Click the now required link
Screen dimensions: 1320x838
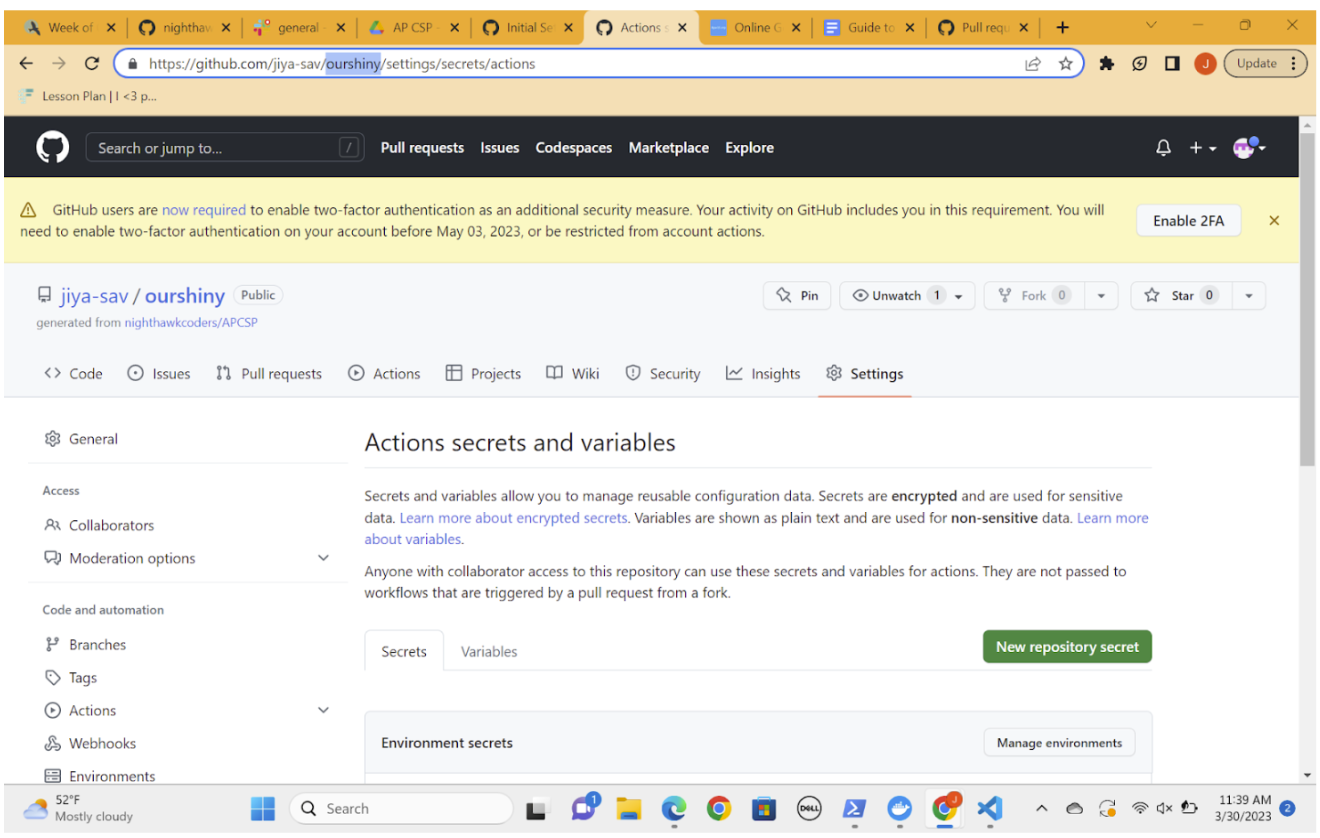pyautogui.click(x=204, y=210)
